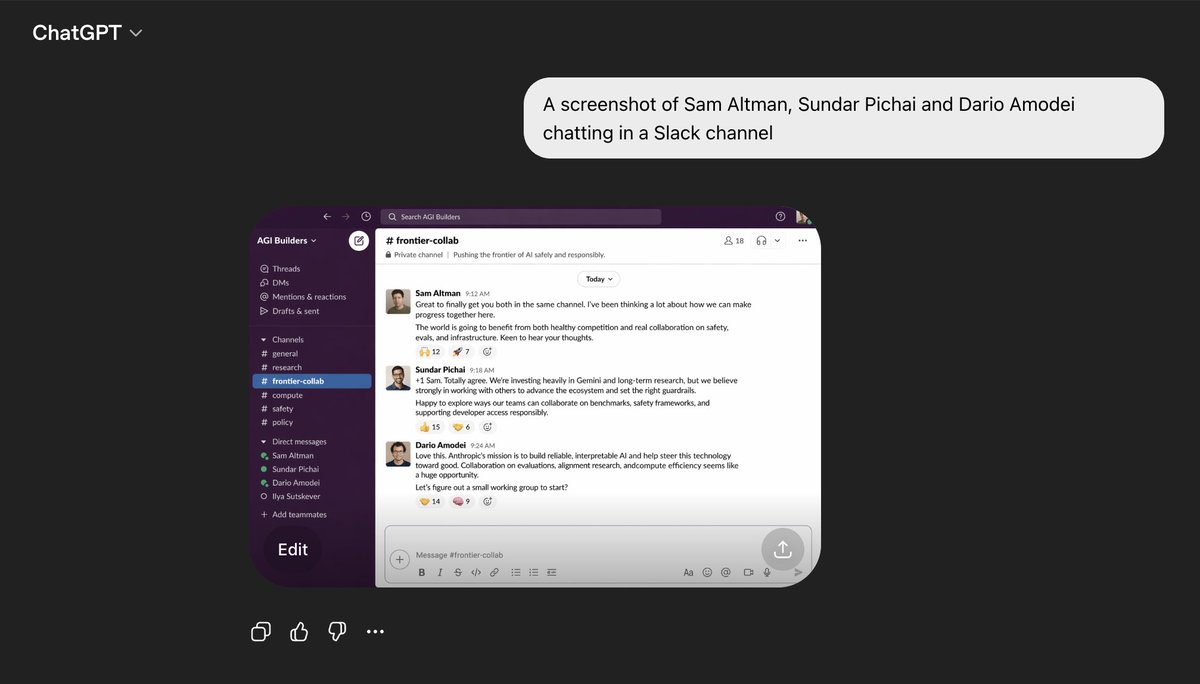Screen dimensions: 1200x684
Task: Toggle strikethrough formatting in composer
Action: tap(458, 573)
